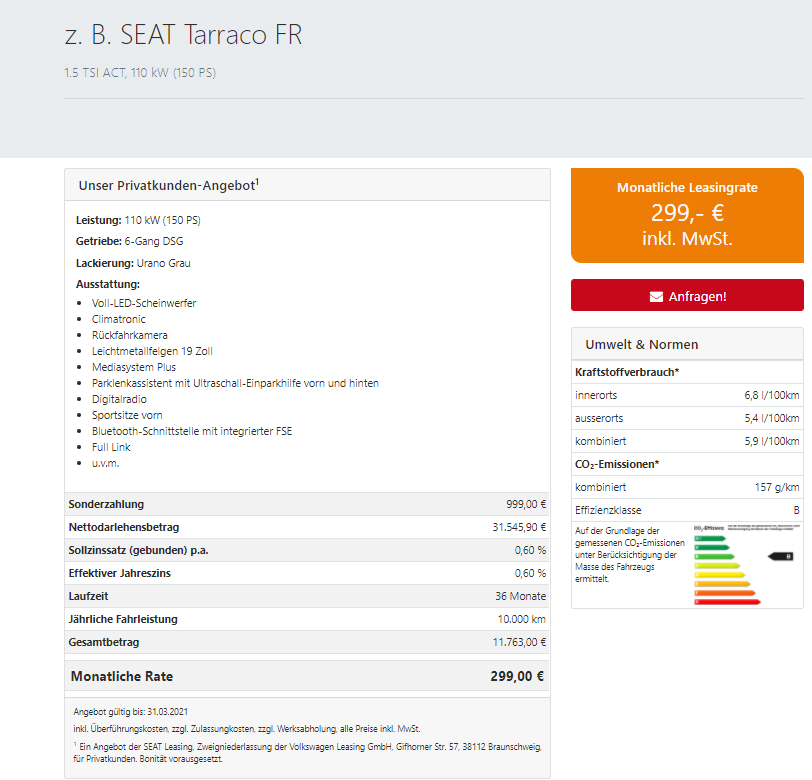Select the 'u.v.m.' list item
The image size is (812, 780).
tap(105, 464)
